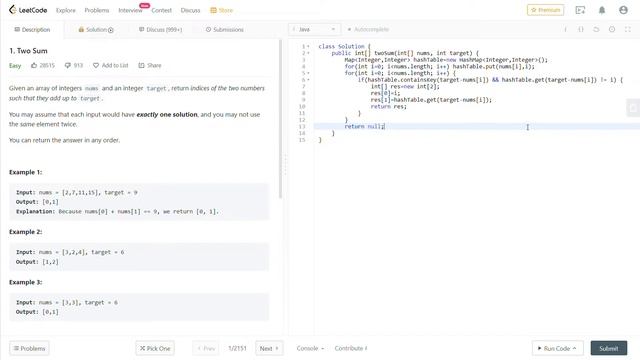Click the description panel vertical scrollbar
Viewport: 640px width, 360px height.
point(280,119)
